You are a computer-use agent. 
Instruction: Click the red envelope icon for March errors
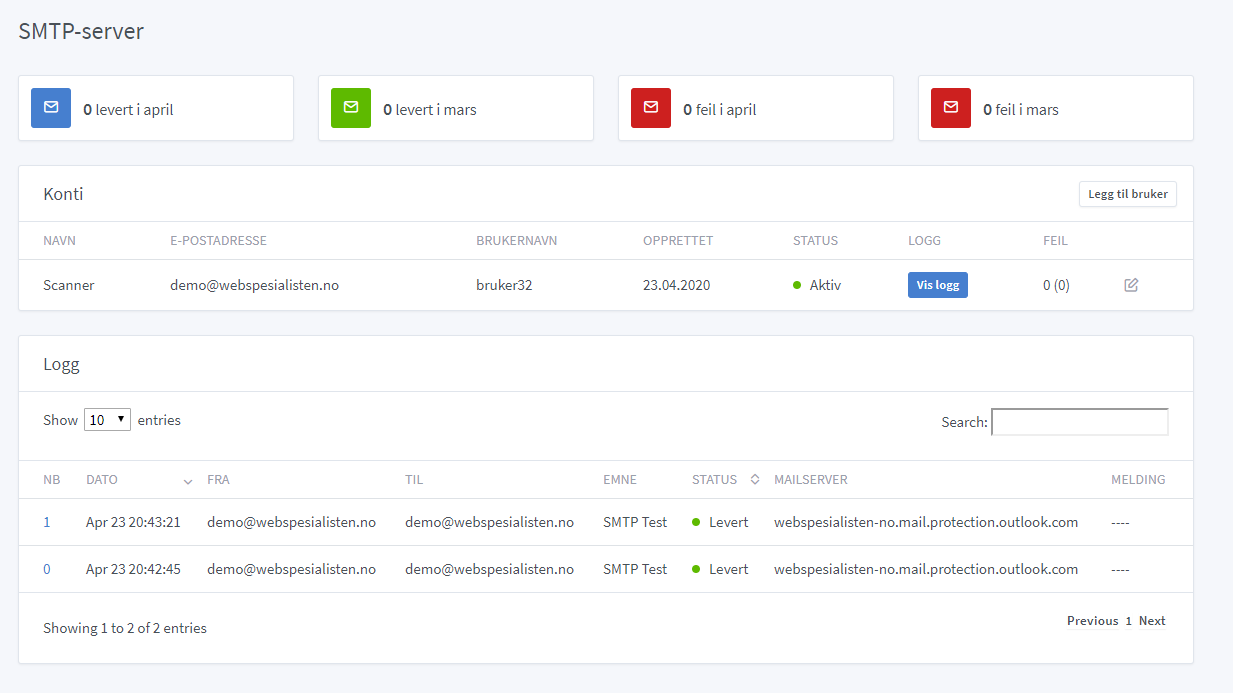coord(951,108)
